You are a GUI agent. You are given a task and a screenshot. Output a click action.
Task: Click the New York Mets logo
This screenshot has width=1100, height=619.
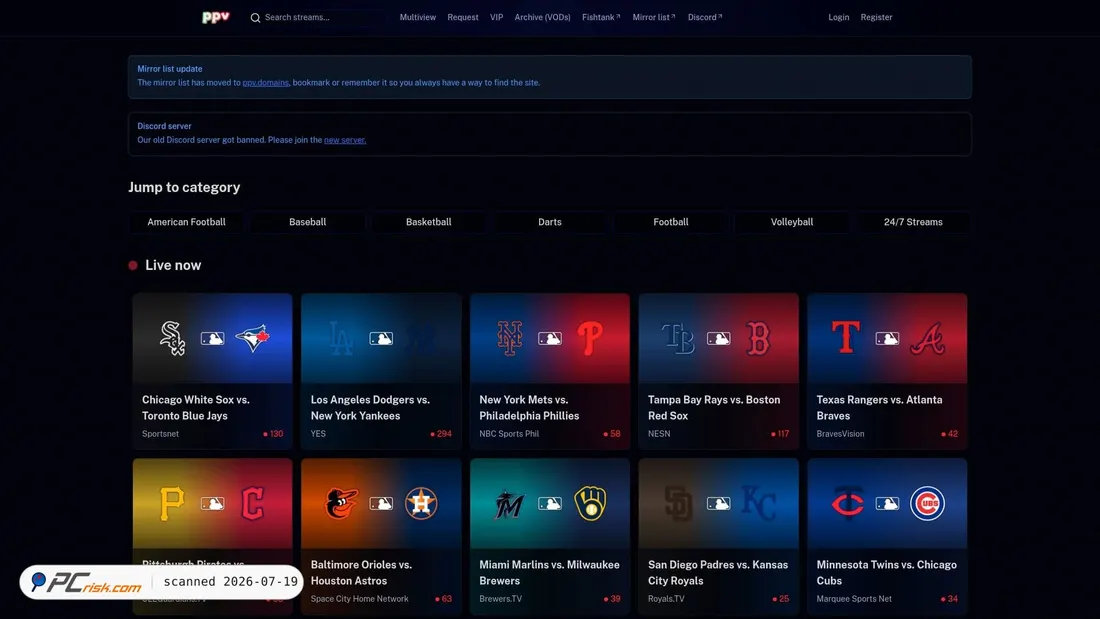(509, 338)
